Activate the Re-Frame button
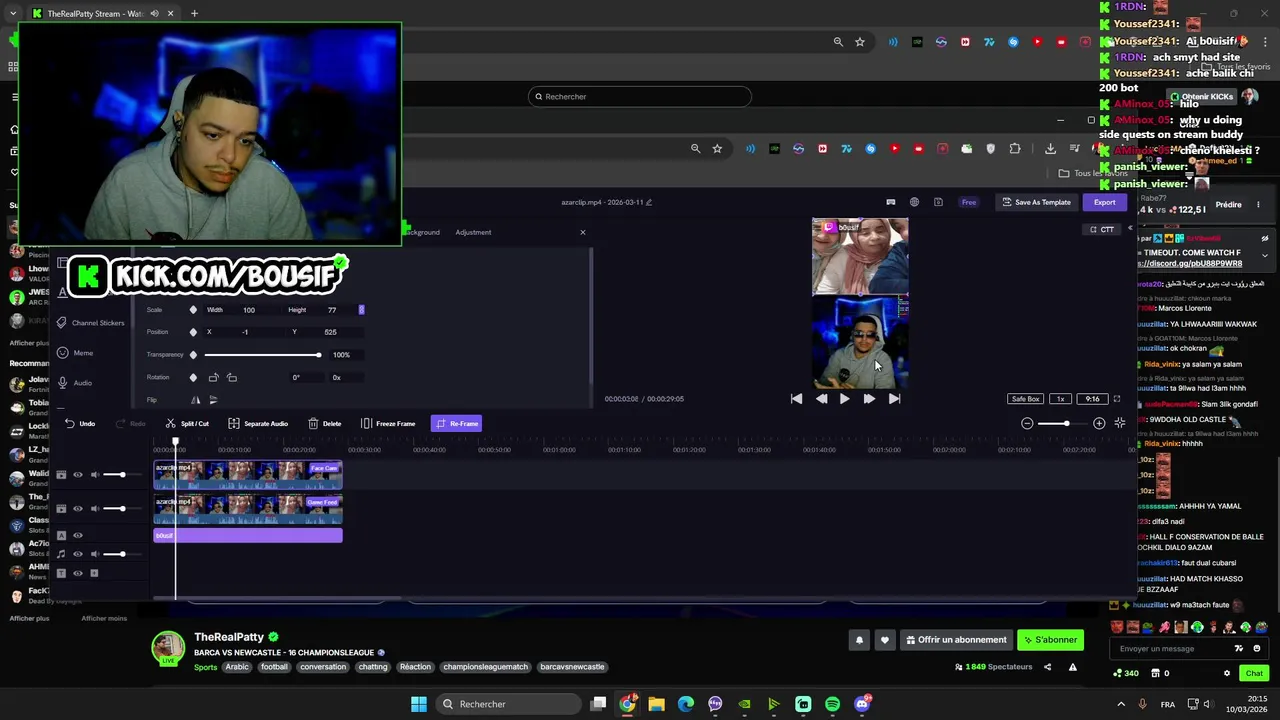This screenshot has width=1280, height=720. [457, 424]
